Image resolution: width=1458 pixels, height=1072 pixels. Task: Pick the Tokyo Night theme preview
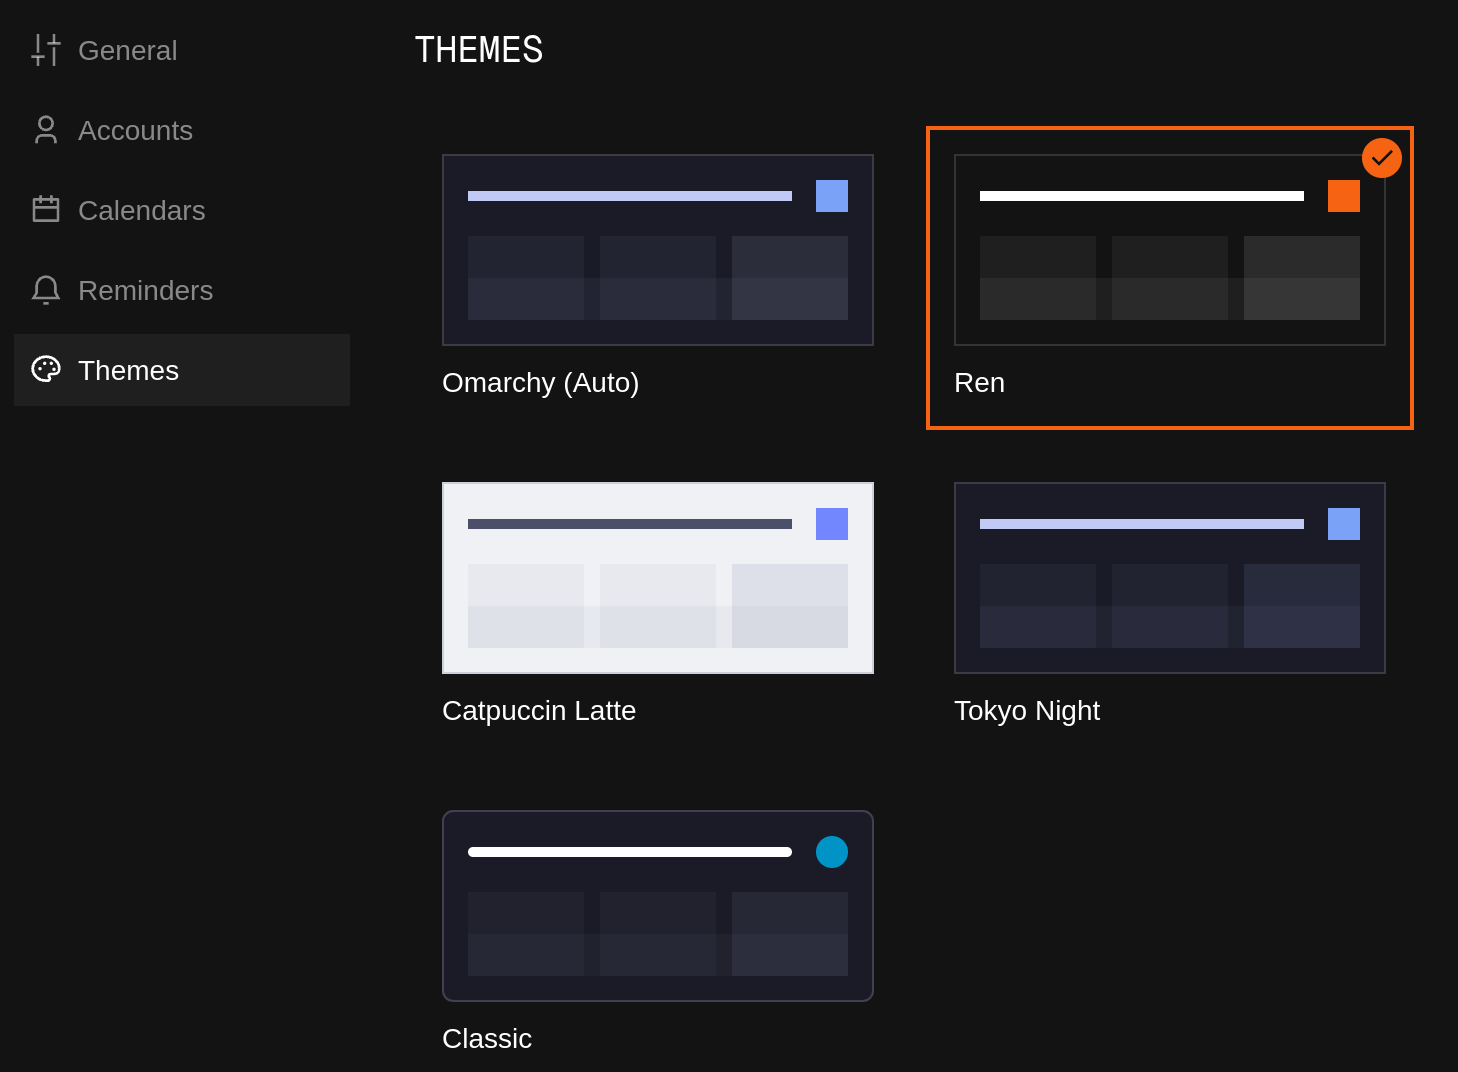pyautogui.click(x=1170, y=578)
